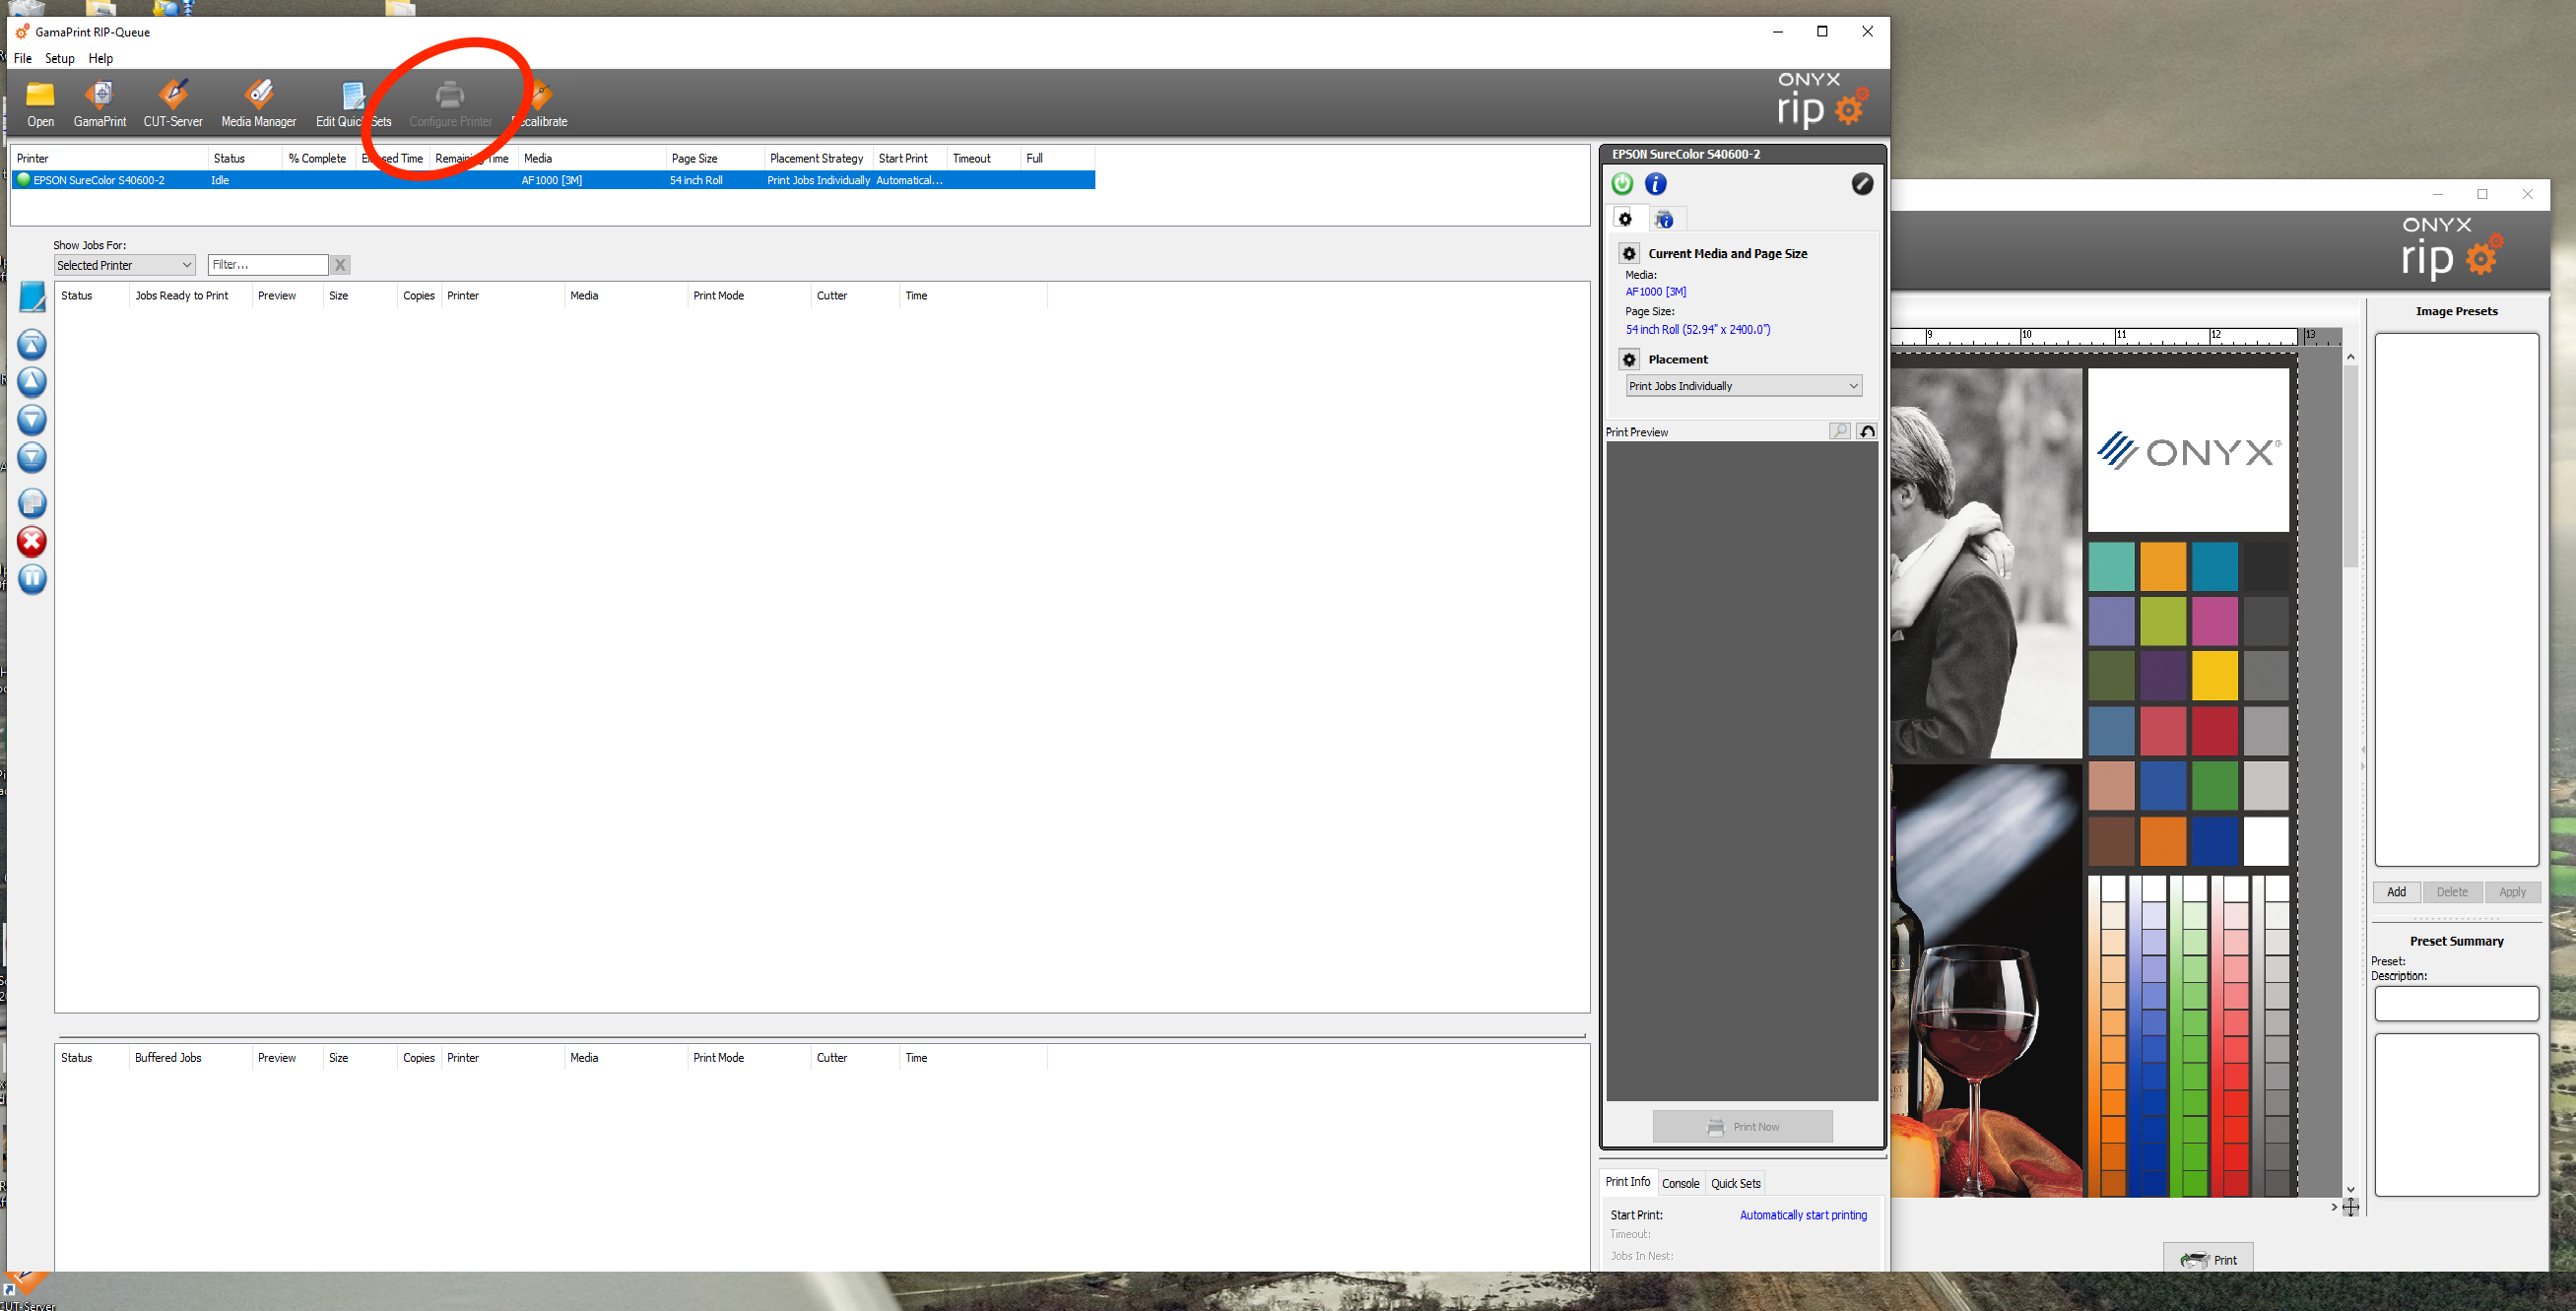Open the Help menu
Viewport: 2576px width, 1311px height.
(101, 58)
